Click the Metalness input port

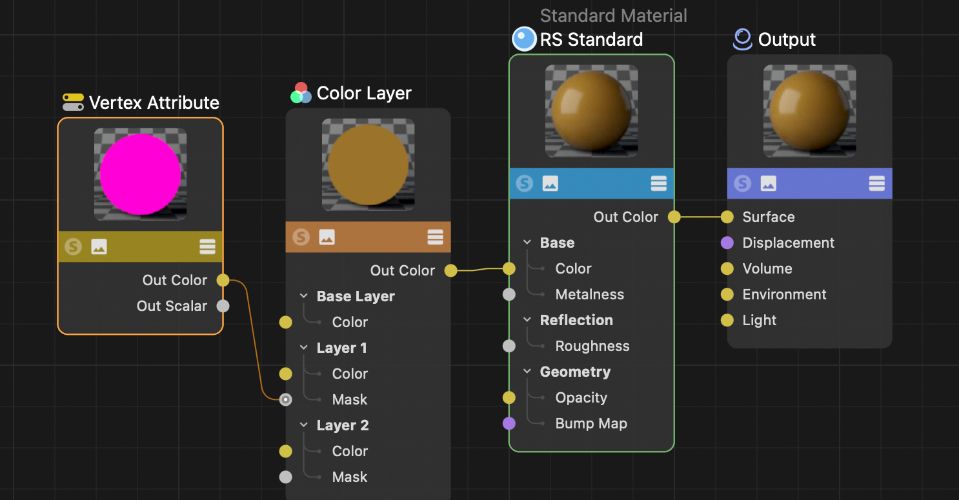click(509, 295)
